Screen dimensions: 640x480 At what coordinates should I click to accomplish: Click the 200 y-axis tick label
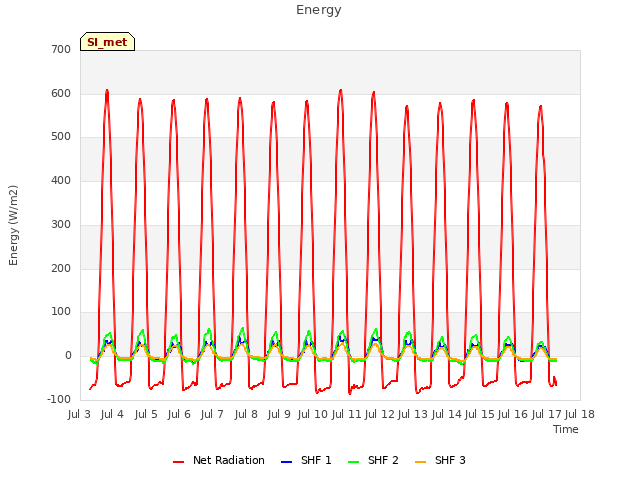[x=61, y=268]
